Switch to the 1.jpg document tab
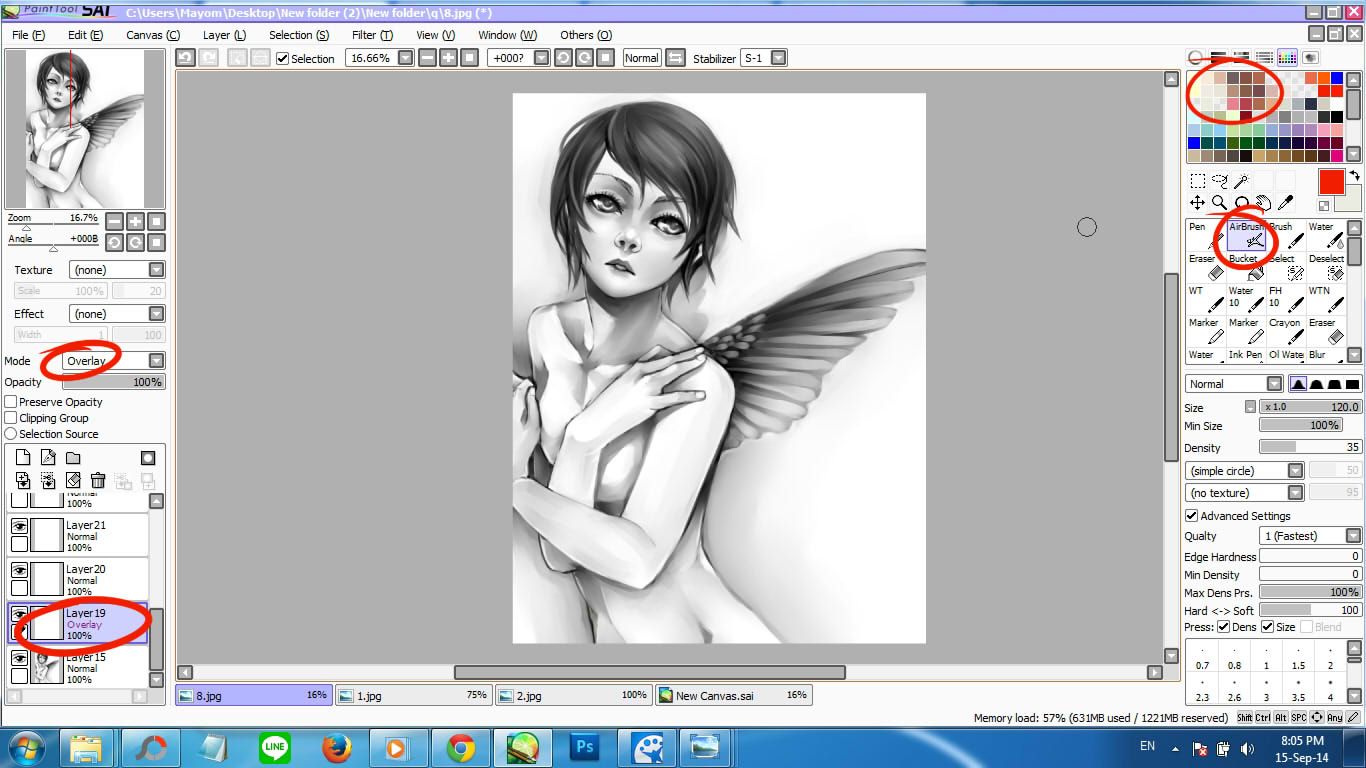 tap(413, 695)
